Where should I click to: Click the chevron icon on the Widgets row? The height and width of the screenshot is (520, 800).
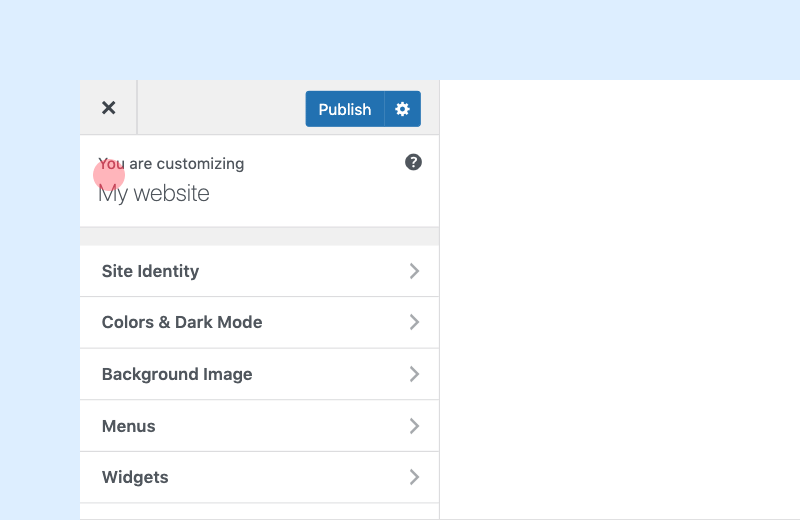(x=414, y=477)
